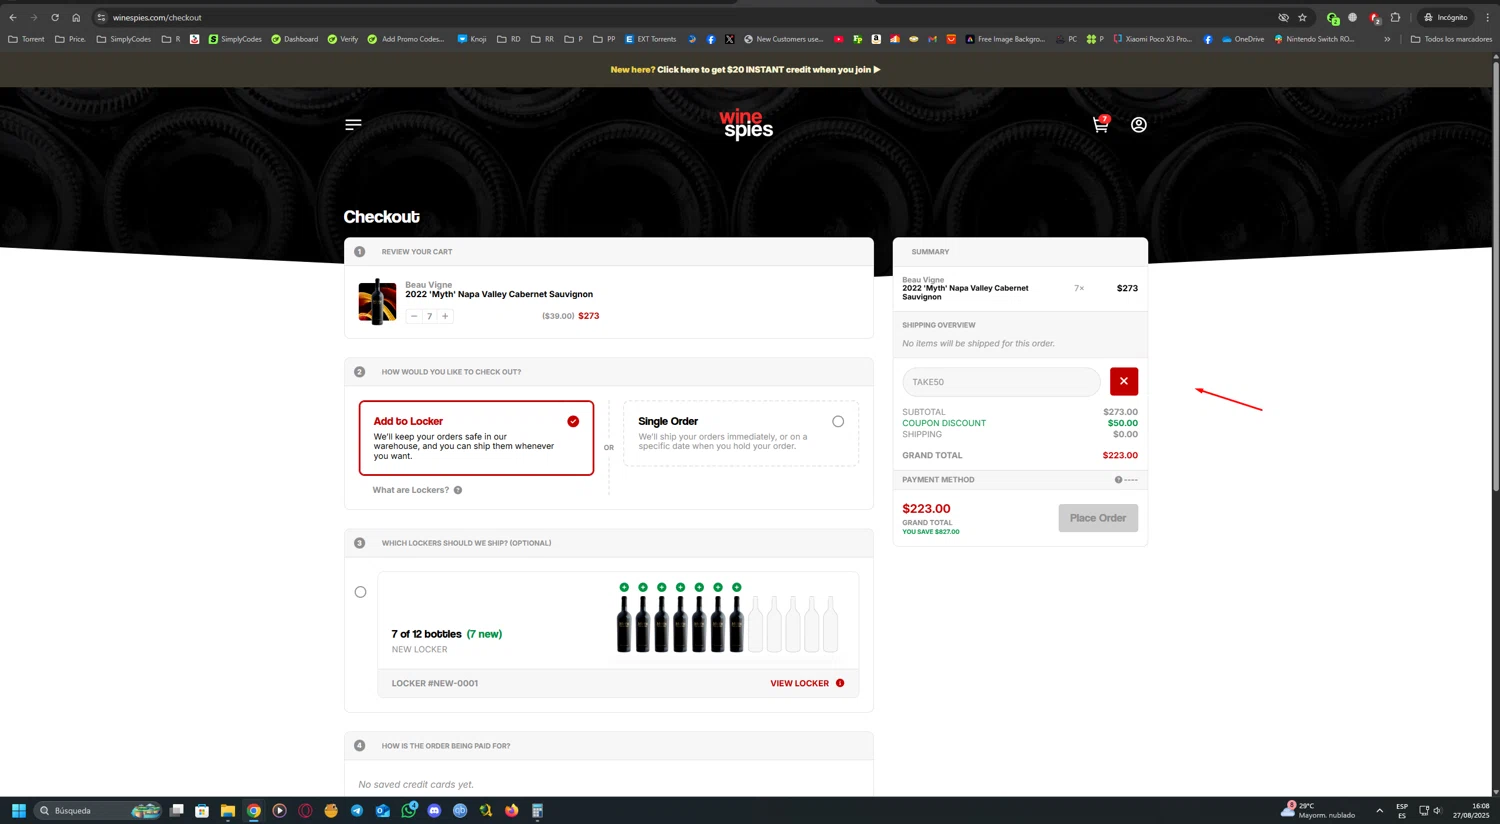Select the Single Order radio option
Image resolution: width=1500 pixels, height=824 pixels.
[x=838, y=421]
